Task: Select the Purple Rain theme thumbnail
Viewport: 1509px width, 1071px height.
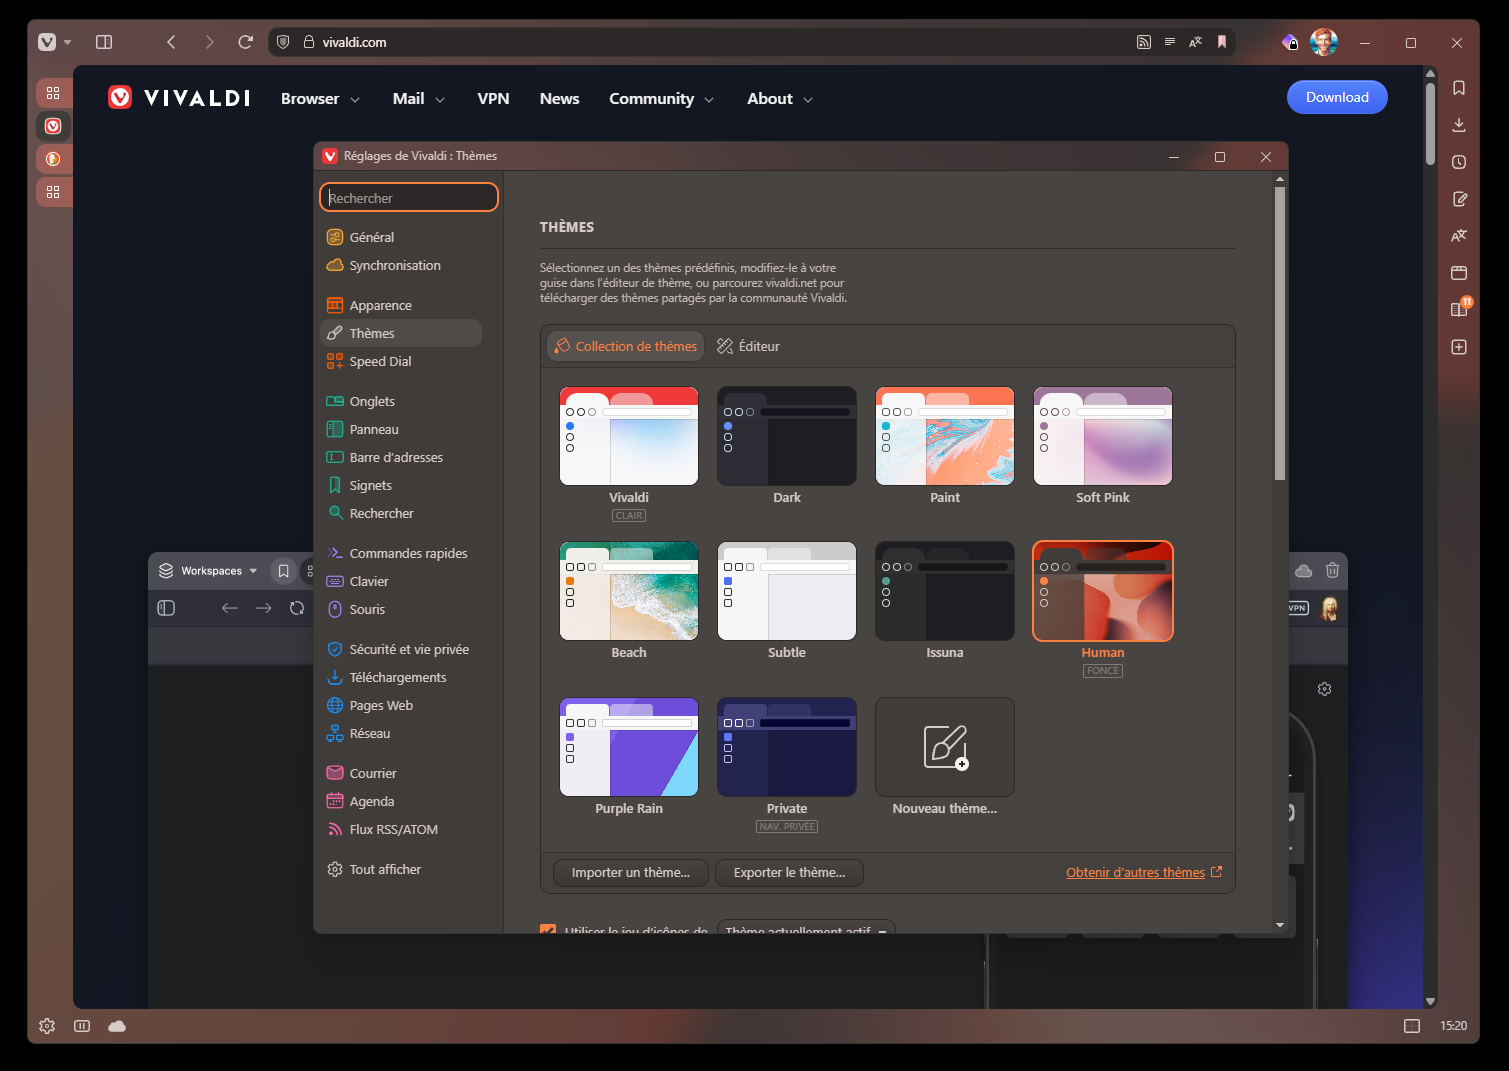Action: (629, 747)
